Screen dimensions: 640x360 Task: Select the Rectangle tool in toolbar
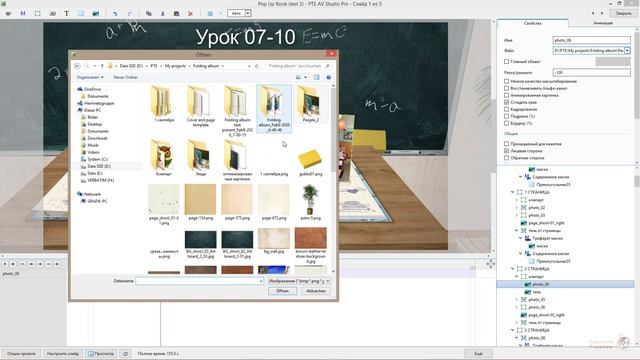81,13
